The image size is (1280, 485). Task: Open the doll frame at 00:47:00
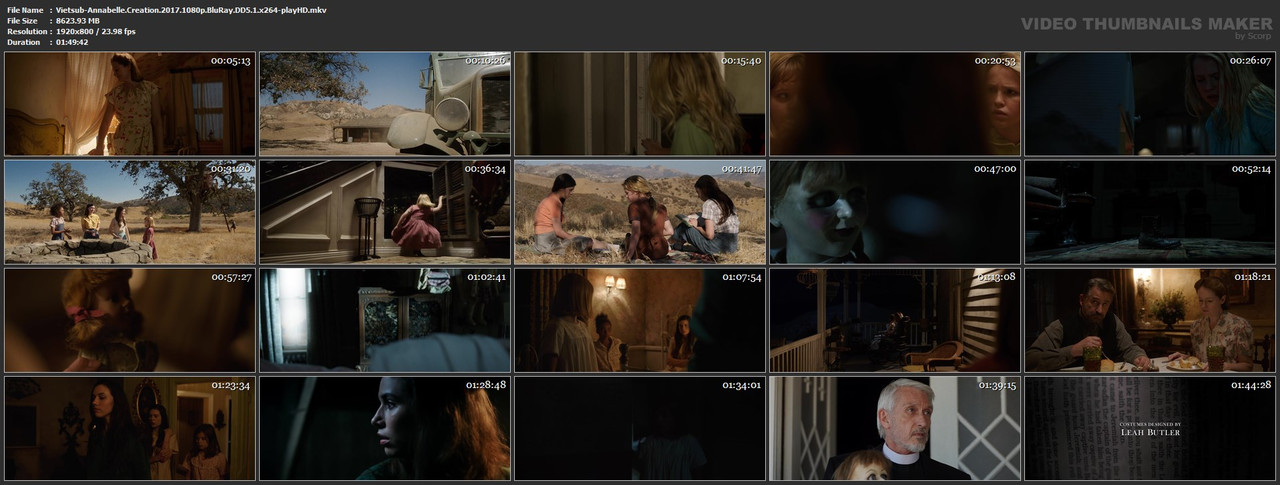click(895, 211)
